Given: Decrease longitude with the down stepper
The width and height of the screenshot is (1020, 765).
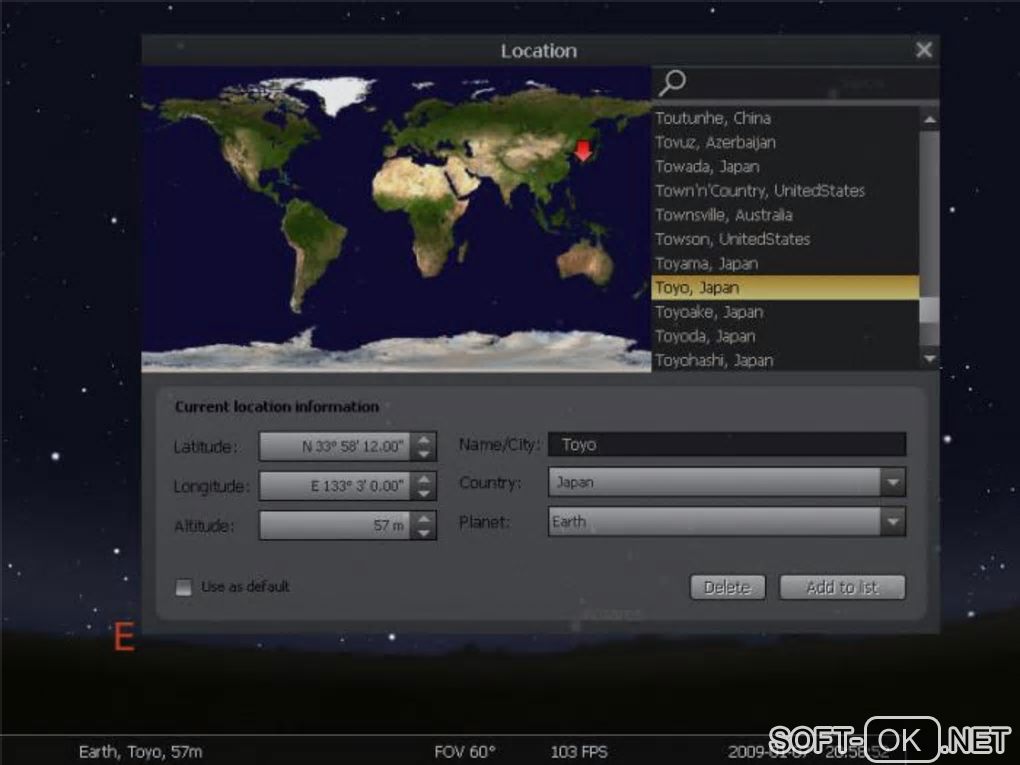Looking at the screenshot, I should tap(423, 494).
